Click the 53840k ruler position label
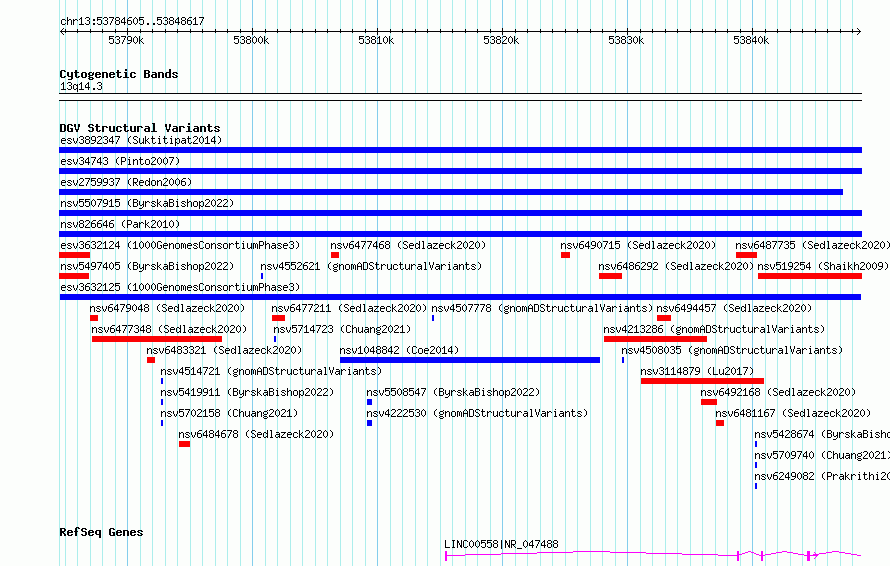Viewport: 890px width, 566px height. click(751, 40)
